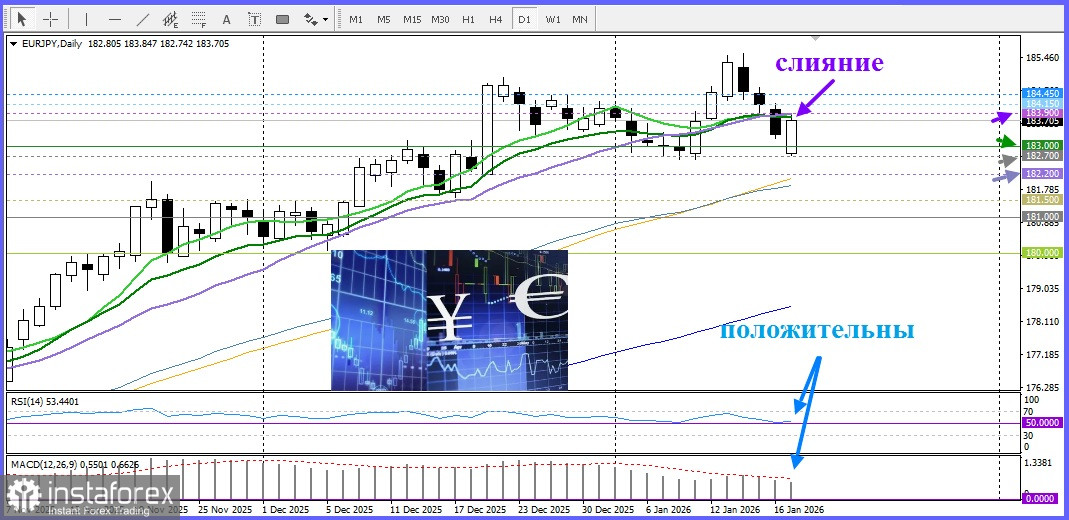The height and width of the screenshot is (520, 1069).
Task: Toggle the active D1 timeframe button
Action: pos(524,19)
